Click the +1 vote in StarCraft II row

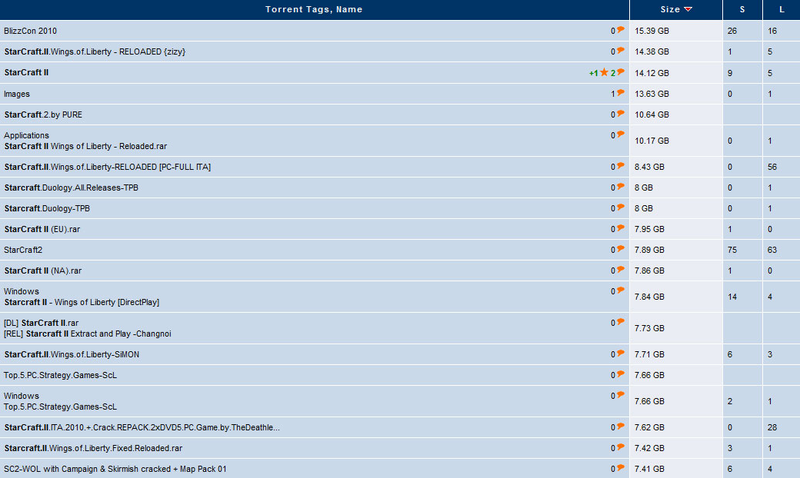point(593,73)
